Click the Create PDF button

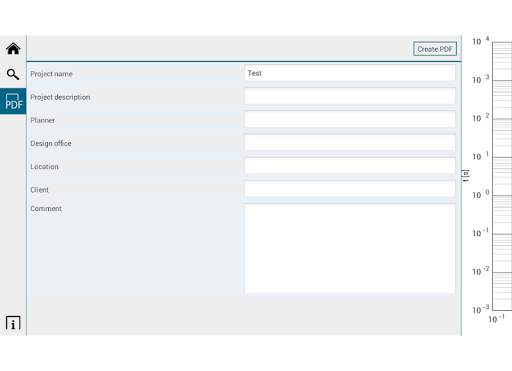435,49
